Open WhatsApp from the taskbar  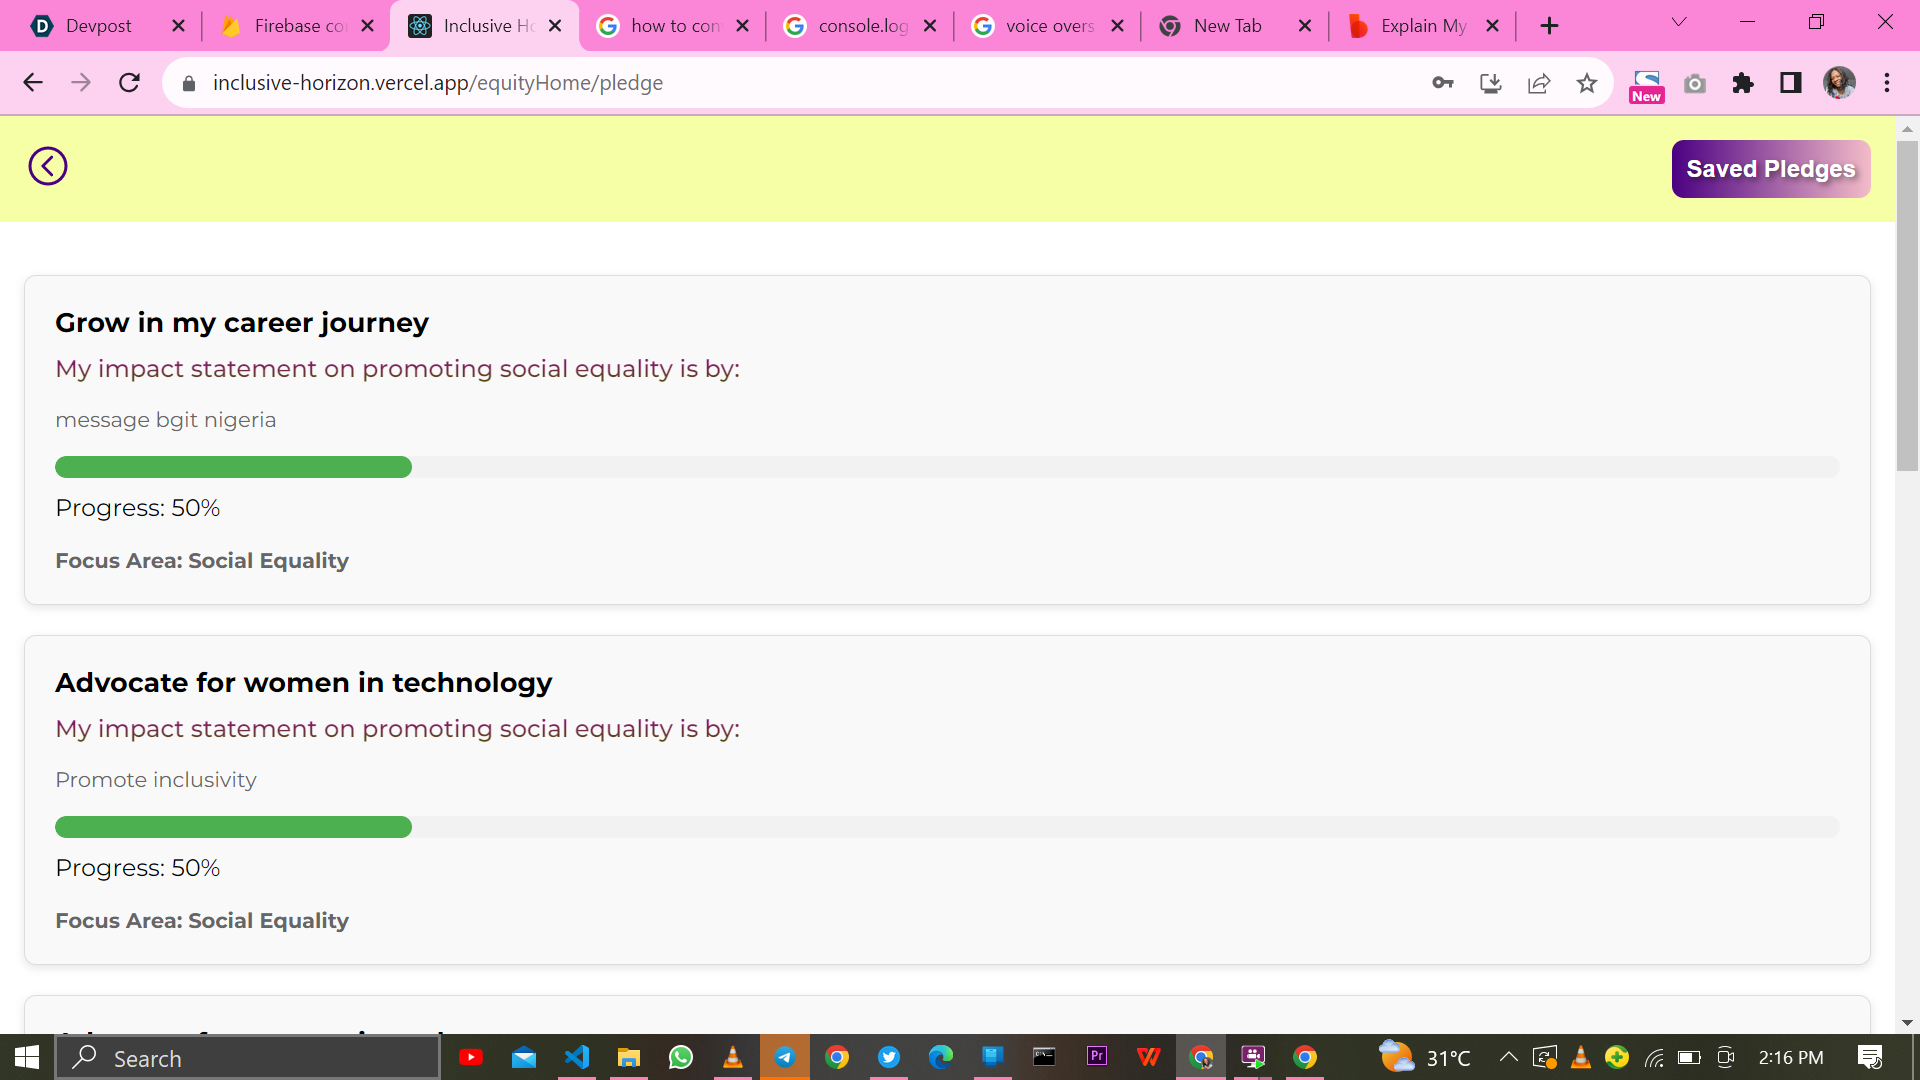[x=681, y=1057]
